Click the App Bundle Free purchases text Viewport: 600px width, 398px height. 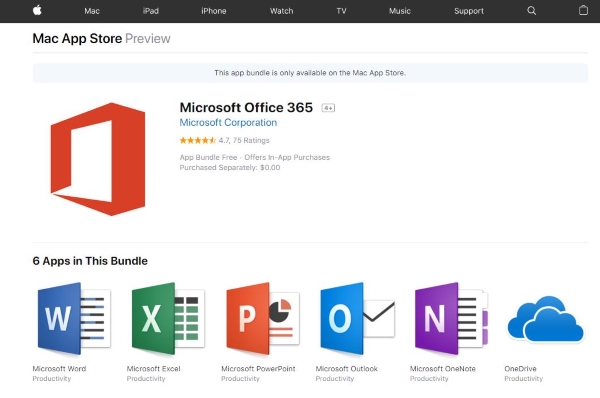click(254, 157)
